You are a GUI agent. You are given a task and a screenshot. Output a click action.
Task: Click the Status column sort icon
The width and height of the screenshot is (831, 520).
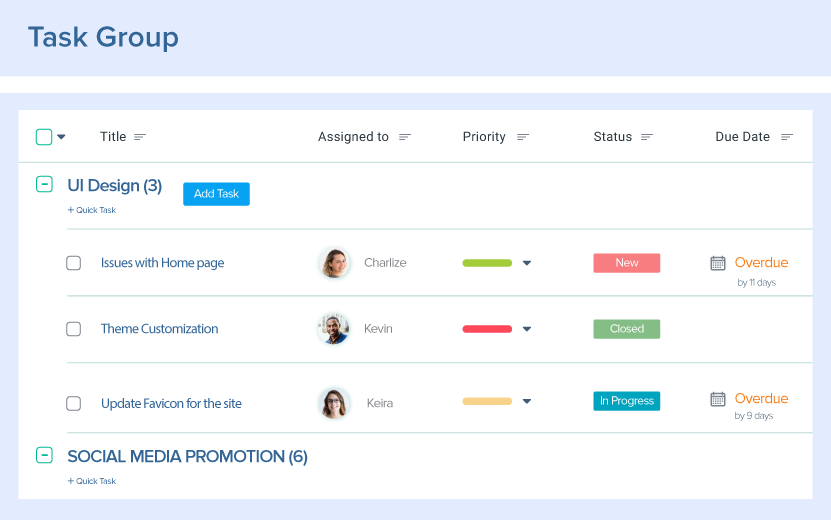tap(647, 137)
